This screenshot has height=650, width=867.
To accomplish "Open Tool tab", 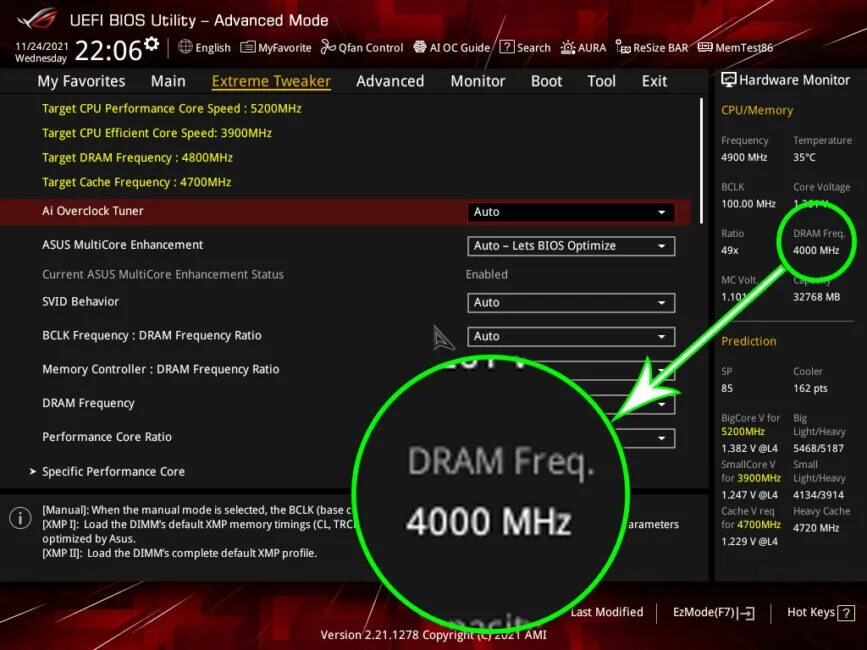I will [x=601, y=81].
